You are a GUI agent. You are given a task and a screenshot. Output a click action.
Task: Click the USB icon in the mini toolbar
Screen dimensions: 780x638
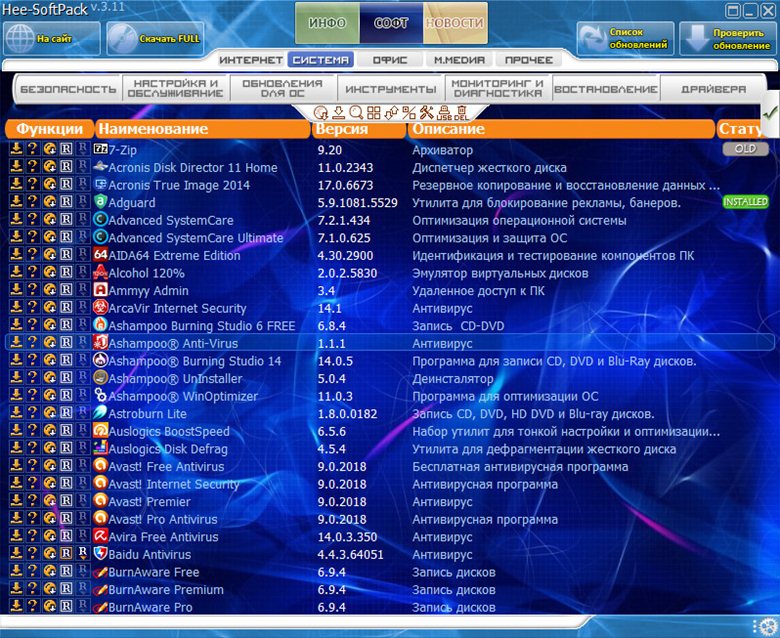coord(444,113)
